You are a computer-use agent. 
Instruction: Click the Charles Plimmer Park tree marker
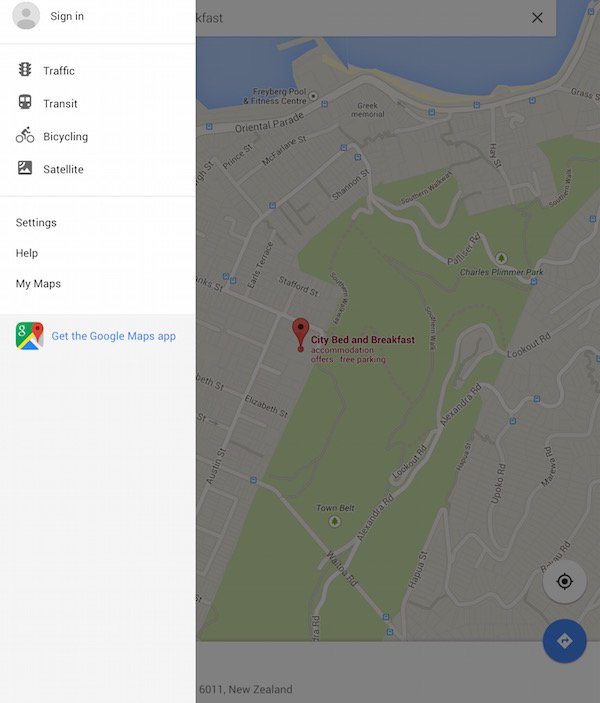point(501,258)
